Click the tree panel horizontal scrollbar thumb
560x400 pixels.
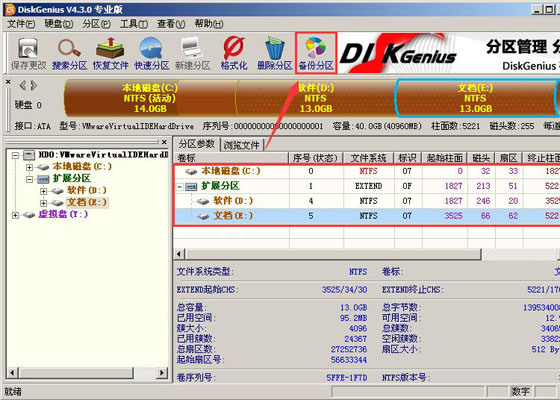tap(75, 373)
